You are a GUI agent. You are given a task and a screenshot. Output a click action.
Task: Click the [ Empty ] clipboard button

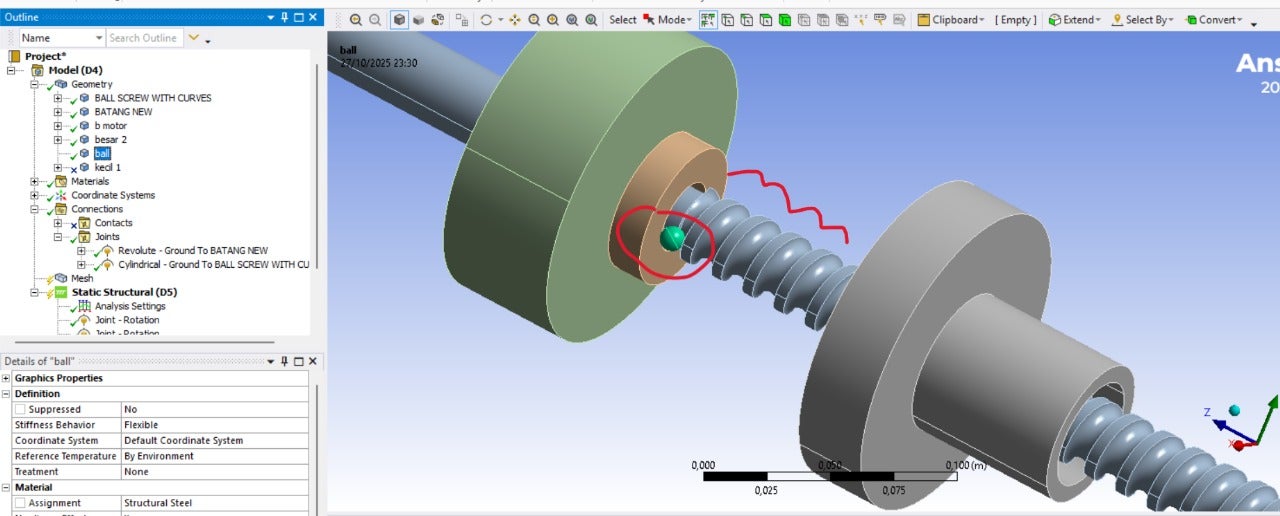(1016, 20)
